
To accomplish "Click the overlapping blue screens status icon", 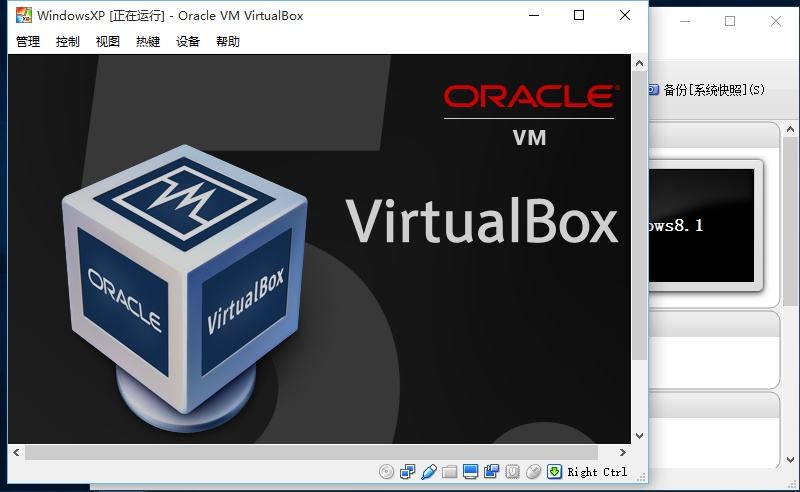I will (x=491, y=472).
